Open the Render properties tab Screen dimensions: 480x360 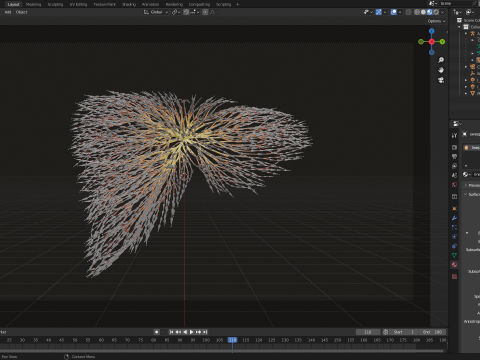454,147
